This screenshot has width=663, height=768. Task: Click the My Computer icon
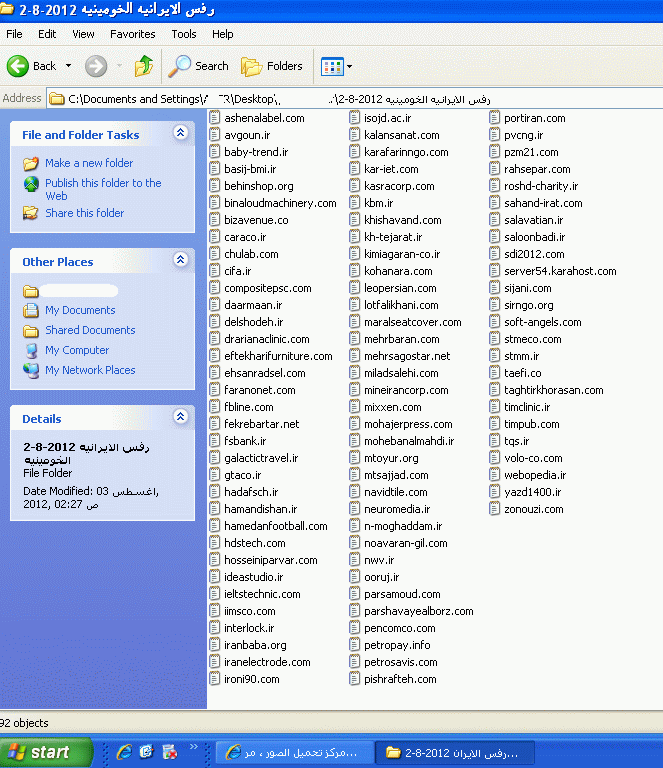(x=31, y=350)
